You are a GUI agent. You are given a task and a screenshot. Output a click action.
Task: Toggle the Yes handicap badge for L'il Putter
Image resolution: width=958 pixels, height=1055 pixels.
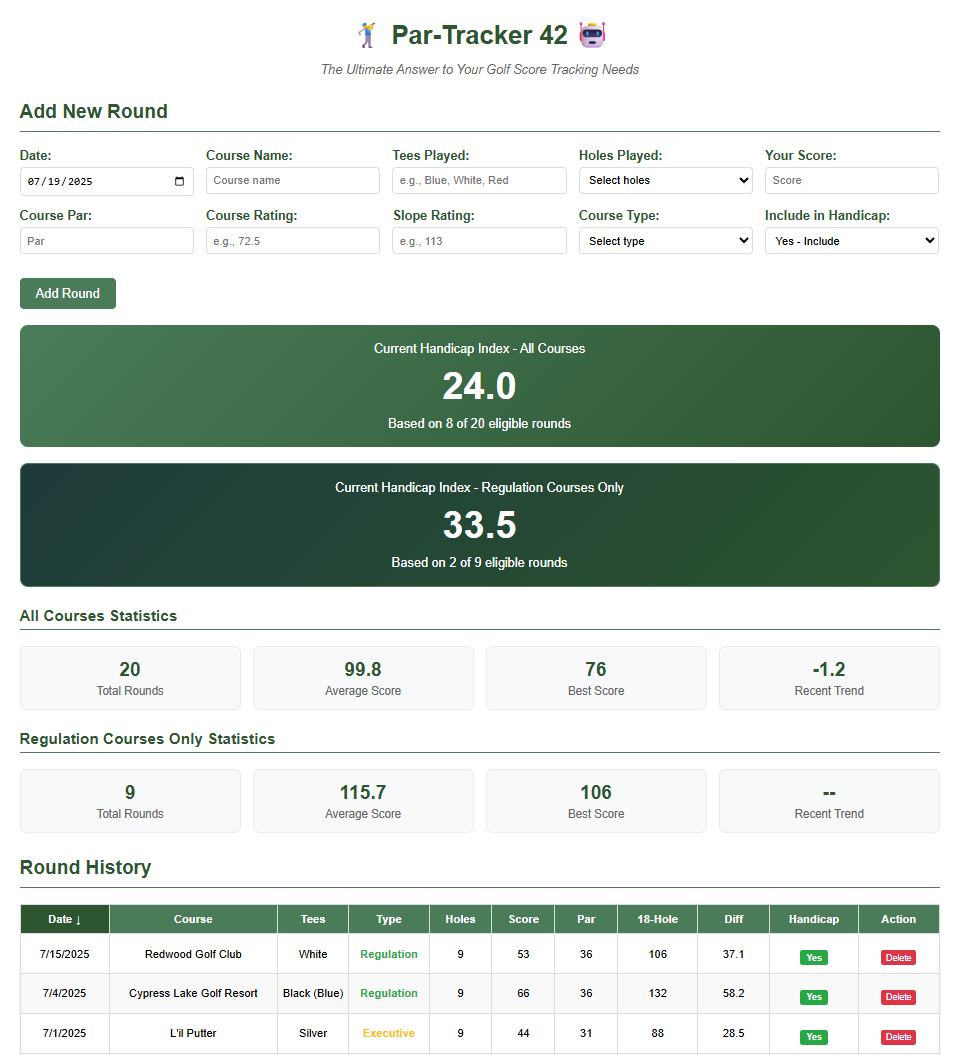pyautogui.click(x=813, y=1037)
